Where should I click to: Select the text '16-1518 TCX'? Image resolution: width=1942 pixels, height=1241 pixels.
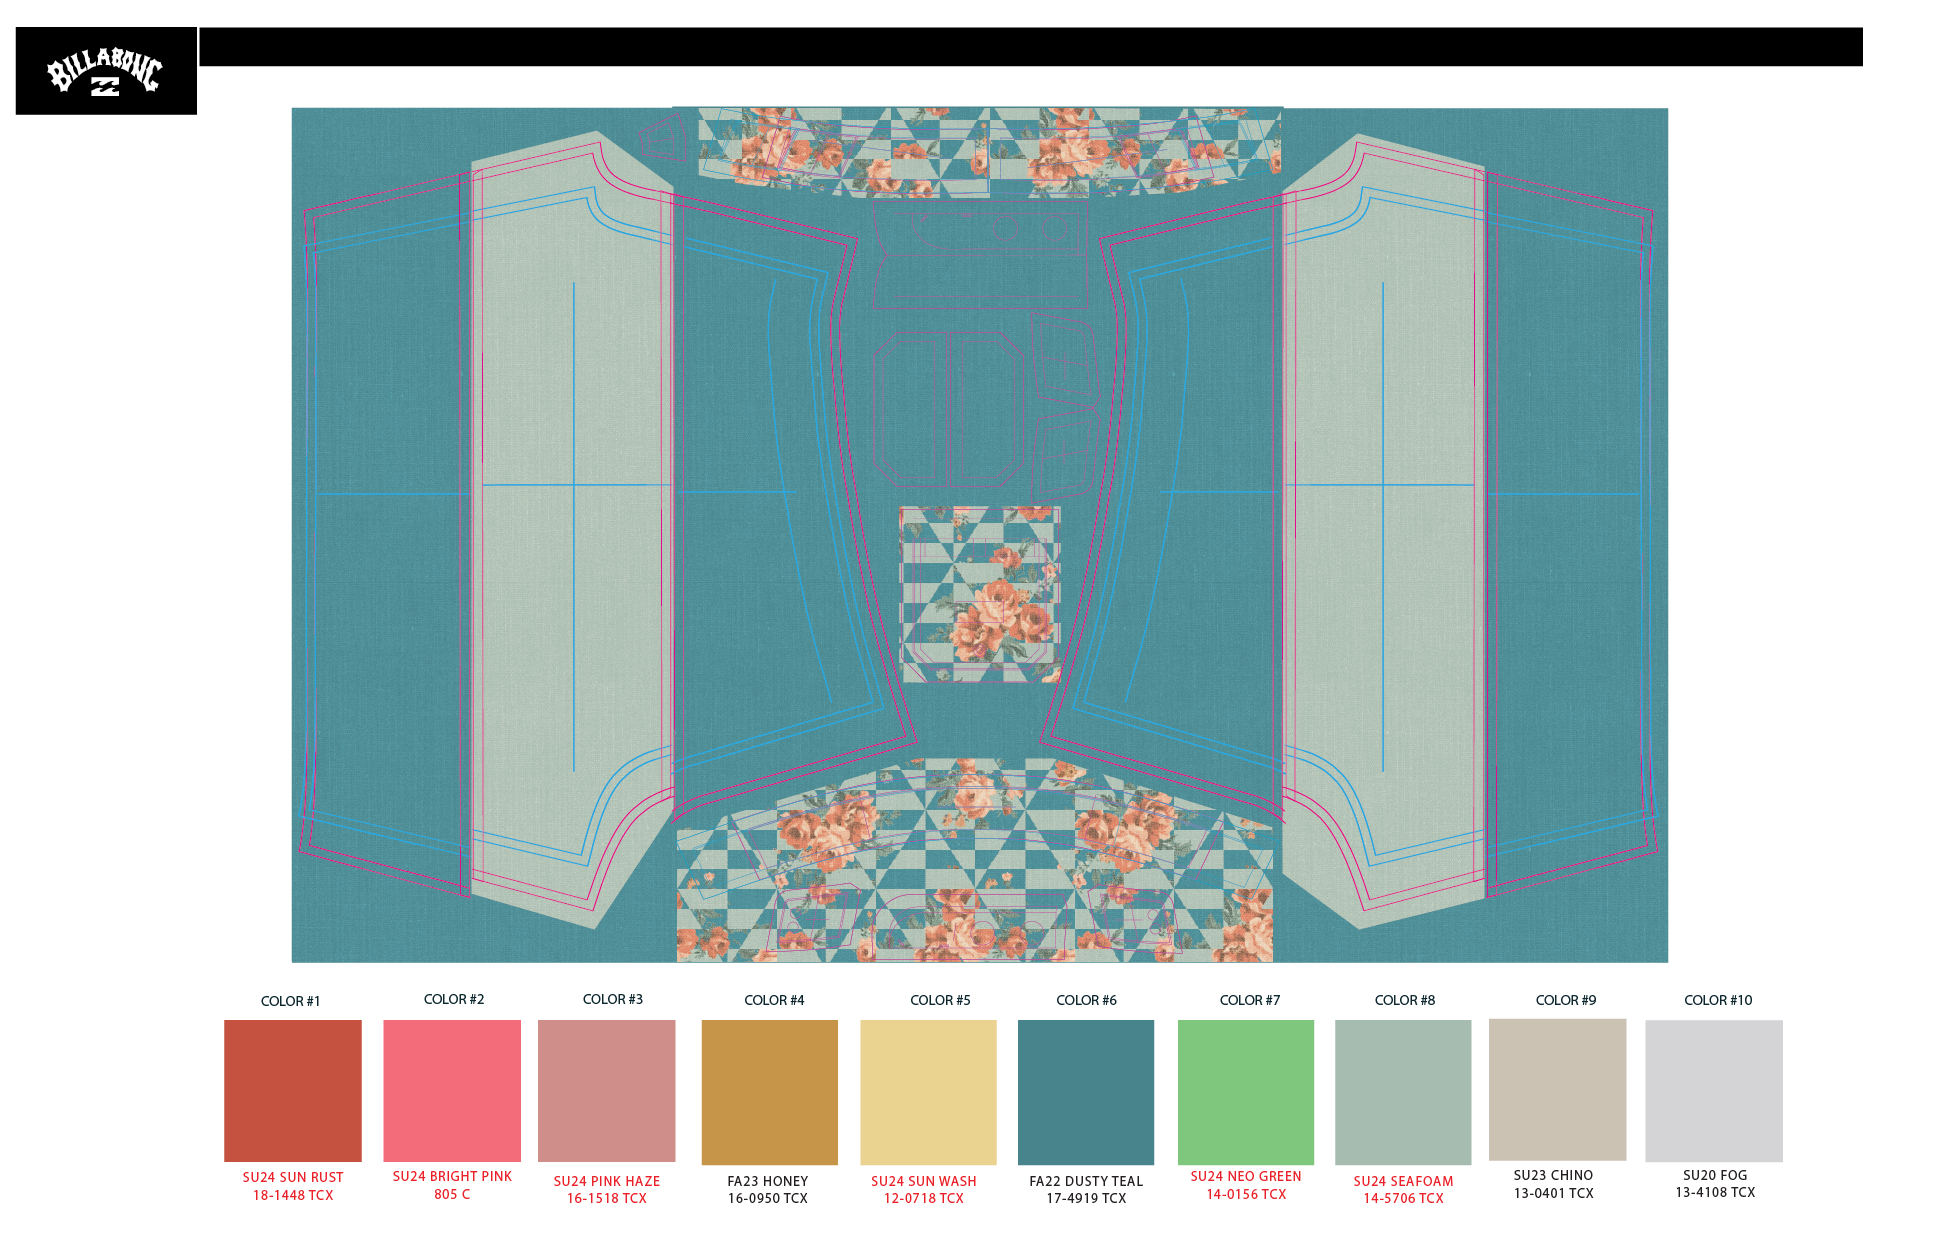607,1198
